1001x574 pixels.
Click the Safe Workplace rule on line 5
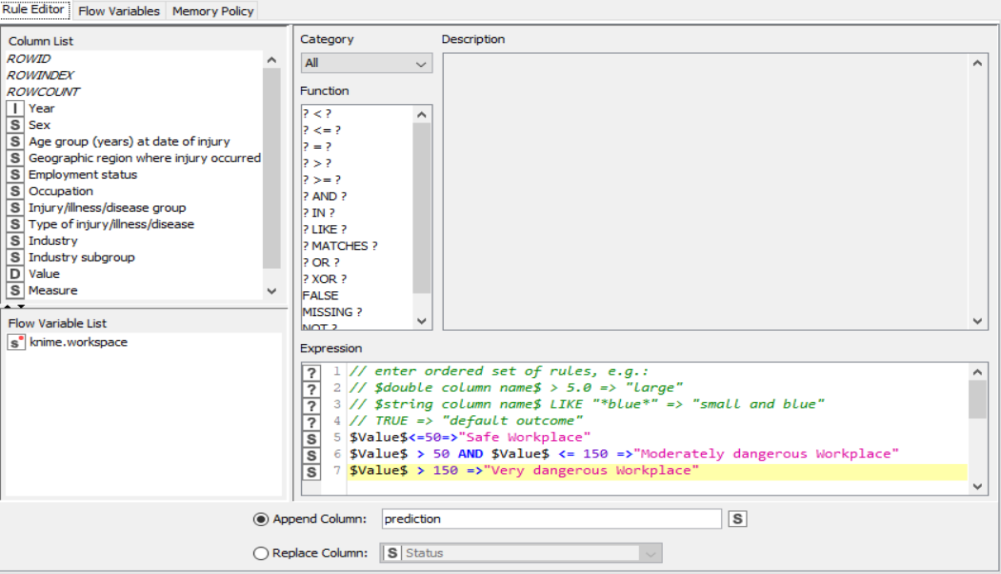click(x=470, y=438)
